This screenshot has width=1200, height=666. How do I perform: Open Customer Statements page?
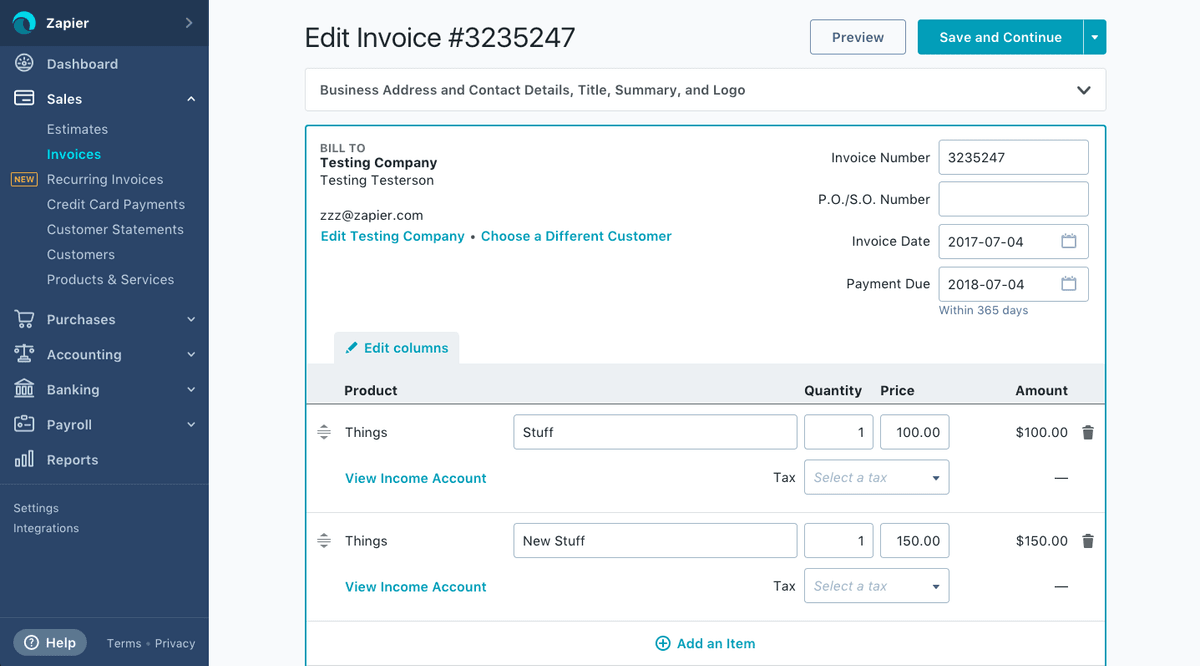(x=115, y=229)
